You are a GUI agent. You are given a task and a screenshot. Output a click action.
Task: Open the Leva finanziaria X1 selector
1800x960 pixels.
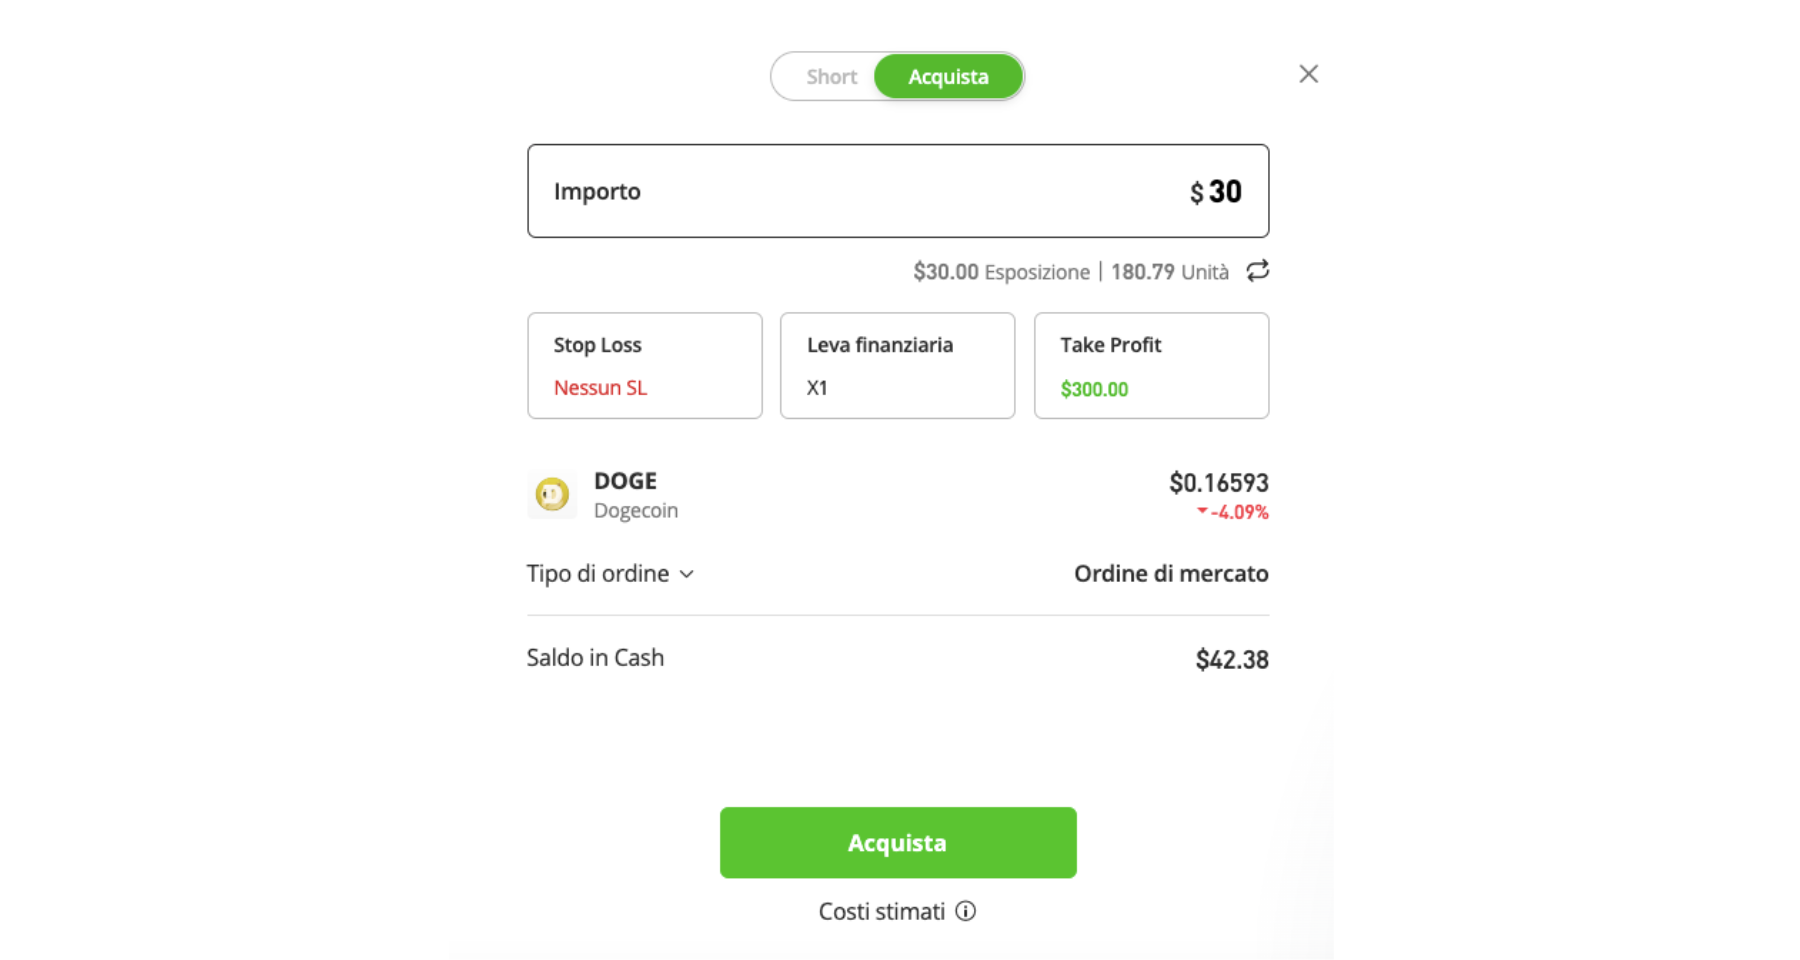coord(897,365)
